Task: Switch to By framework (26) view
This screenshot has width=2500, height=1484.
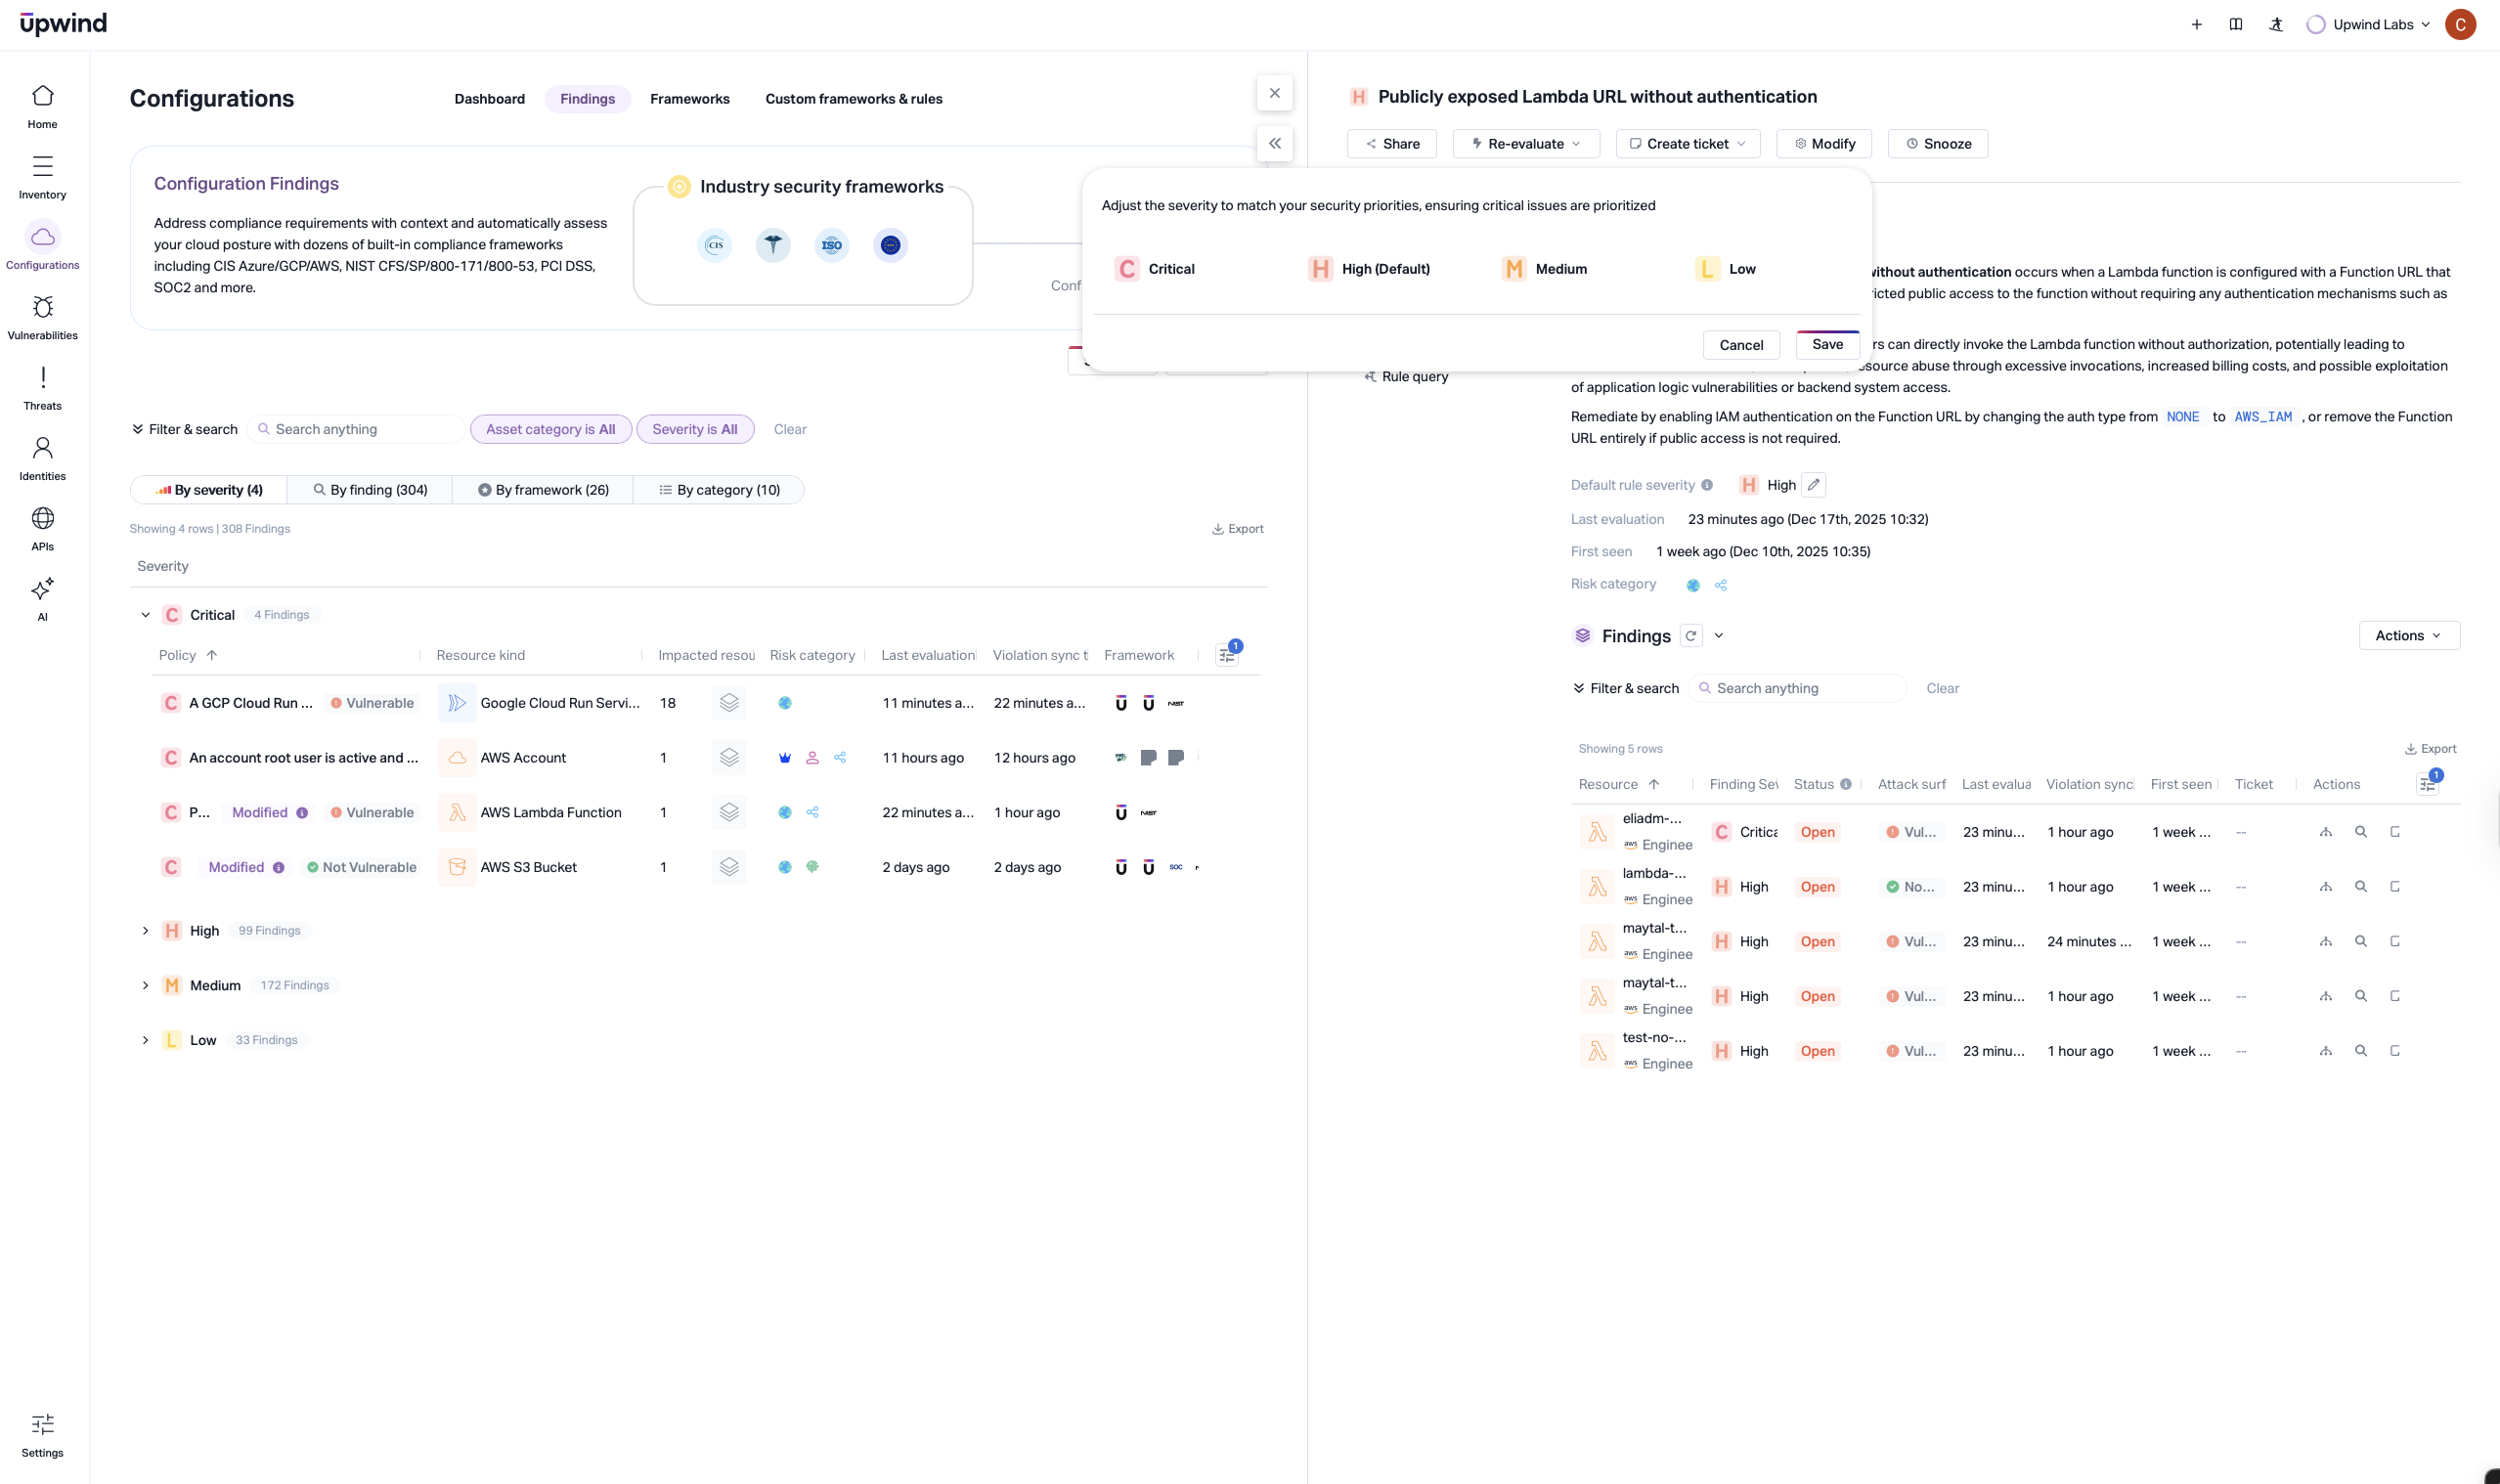Action: click(543, 490)
